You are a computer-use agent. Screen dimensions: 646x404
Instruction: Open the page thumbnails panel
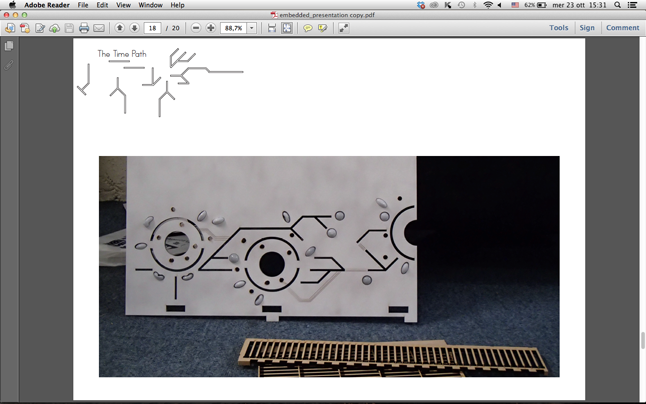(9, 46)
